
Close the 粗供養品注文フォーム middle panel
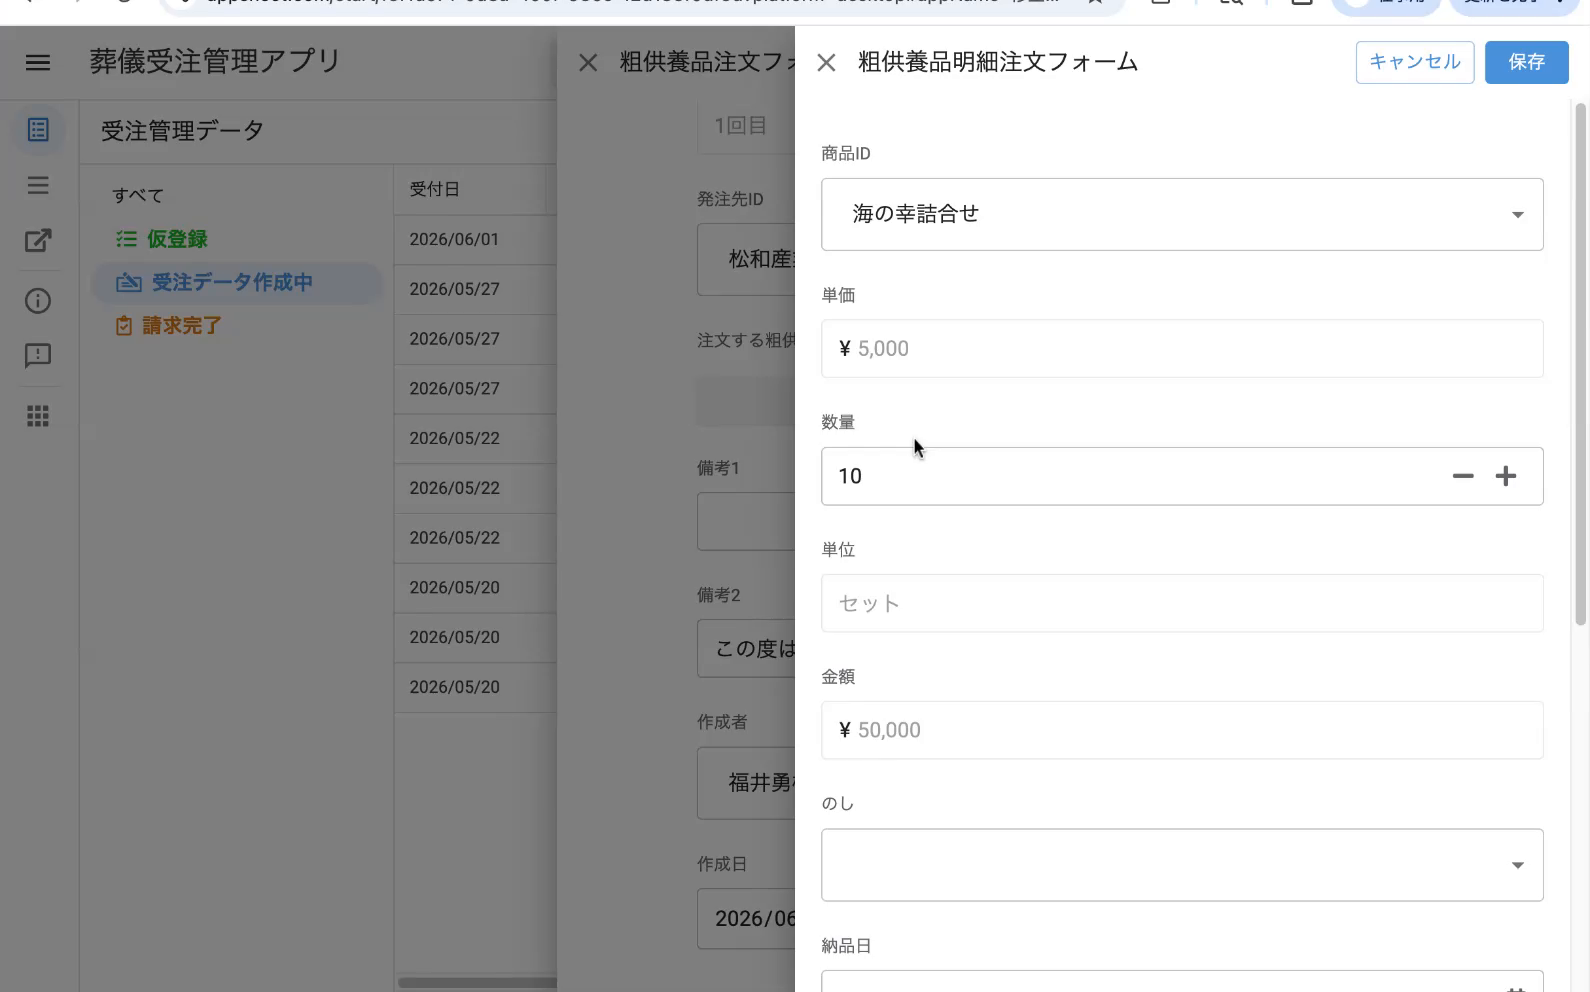[x=588, y=63]
